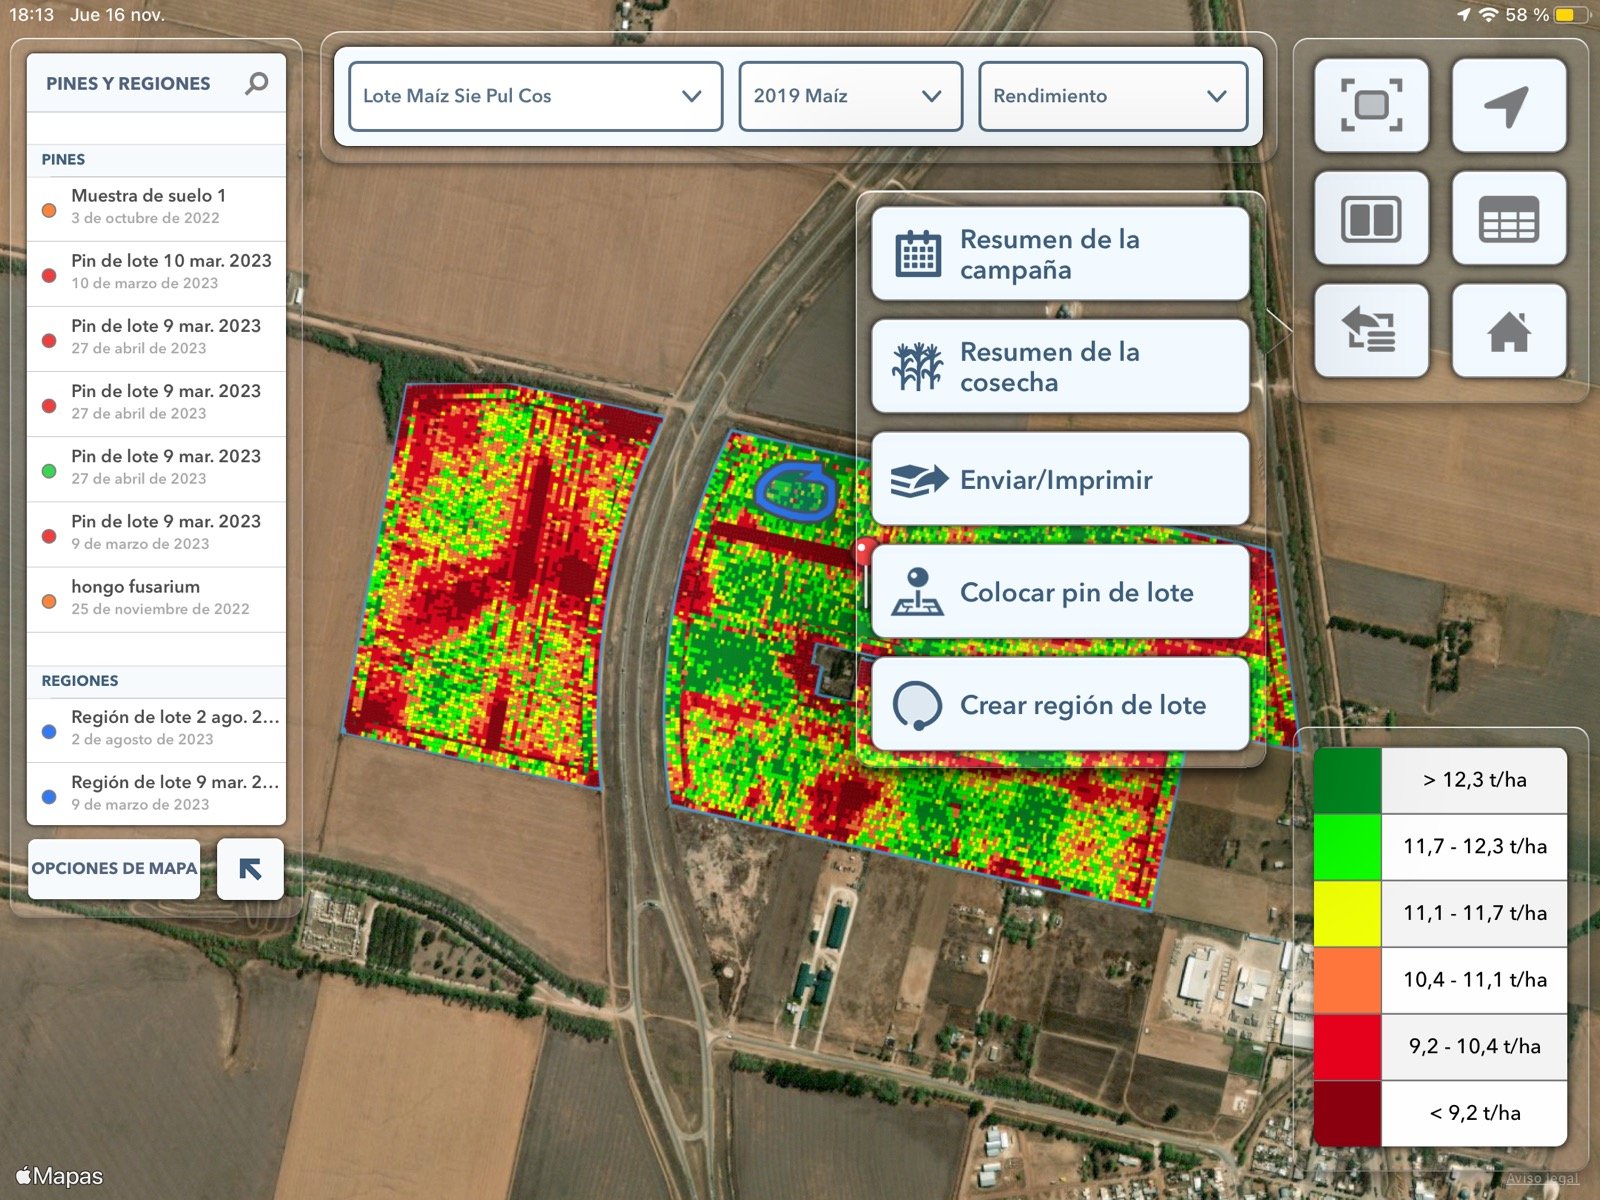Click the corn icon beside Resumen de la cosecha
Screen dimensions: 1600x1200
click(x=918, y=366)
